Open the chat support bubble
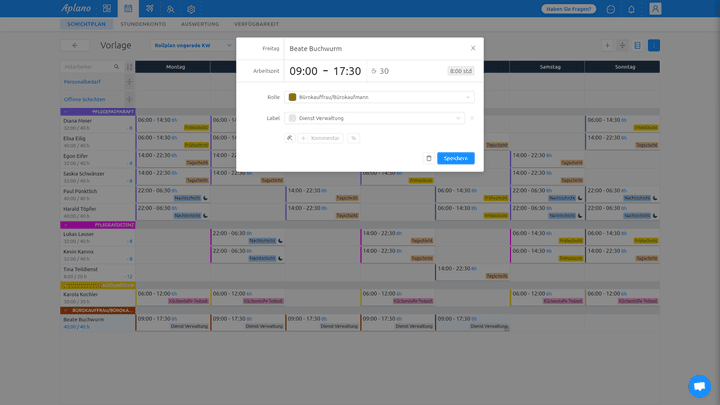 point(699,385)
